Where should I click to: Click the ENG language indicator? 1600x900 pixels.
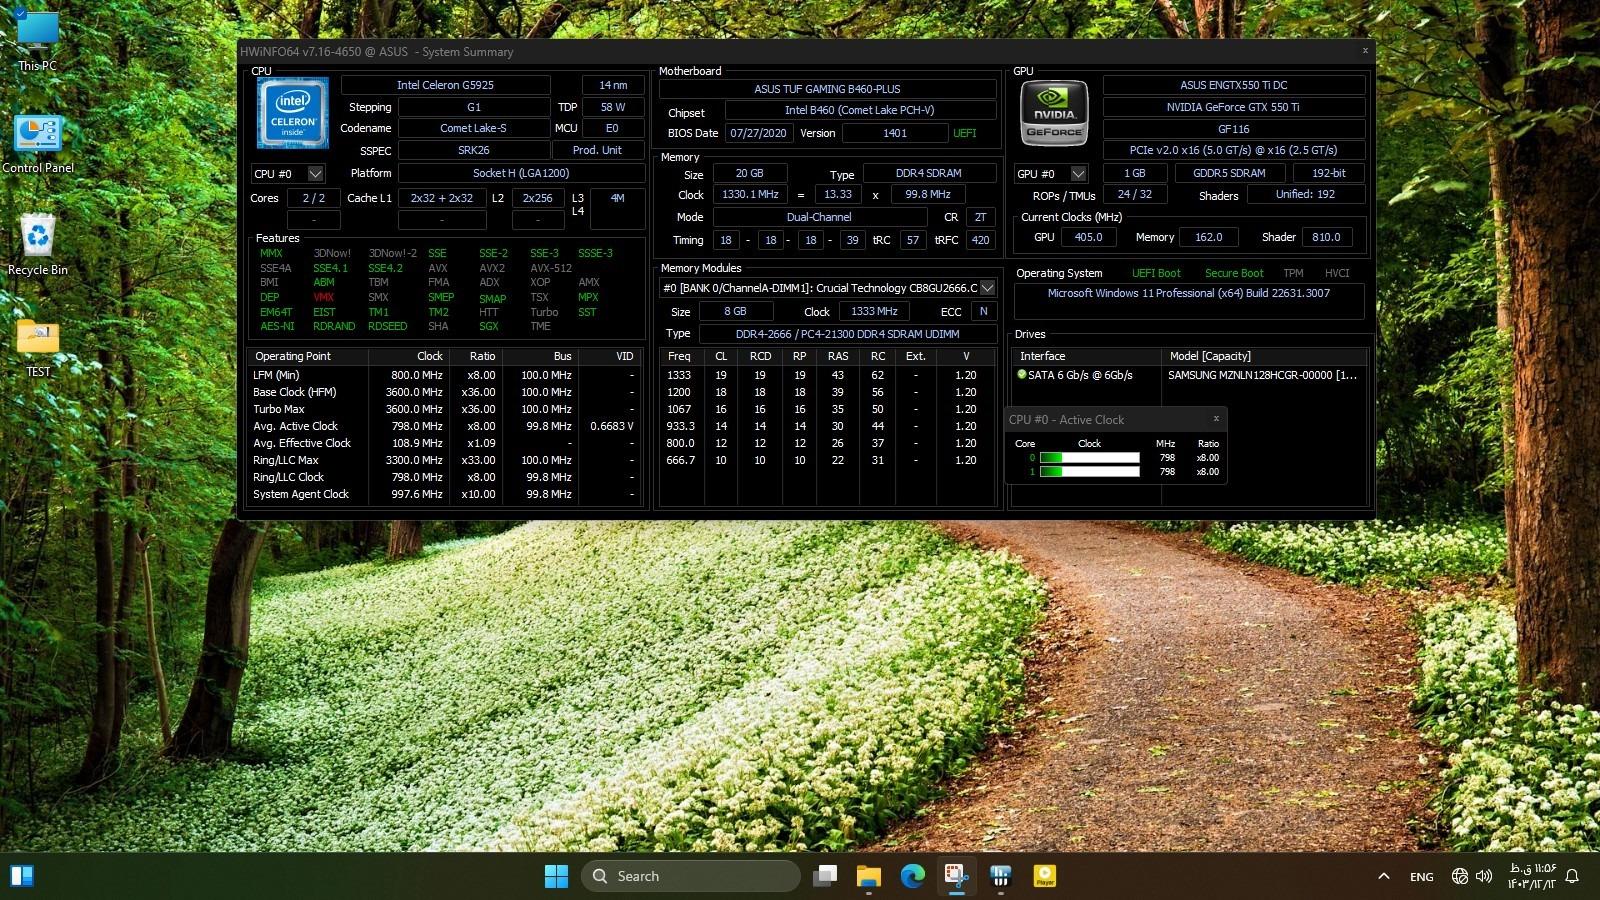coord(1421,876)
